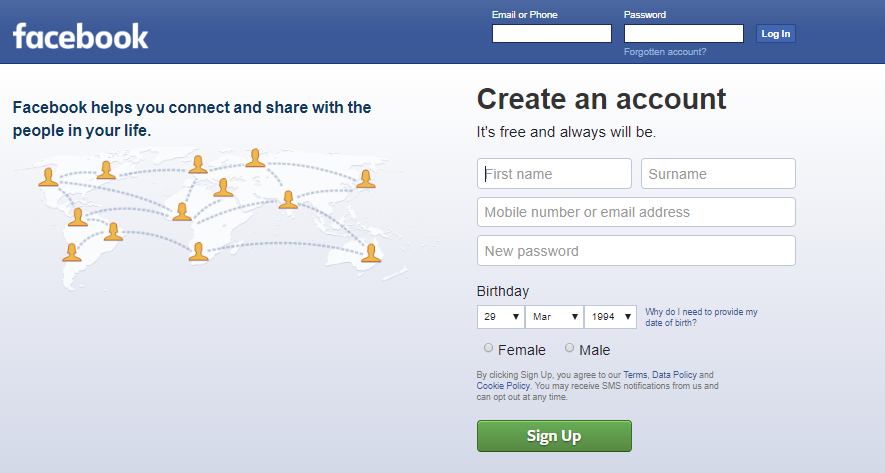The width and height of the screenshot is (885, 473).
Task: Click into the New password field
Action: tap(636, 251)
